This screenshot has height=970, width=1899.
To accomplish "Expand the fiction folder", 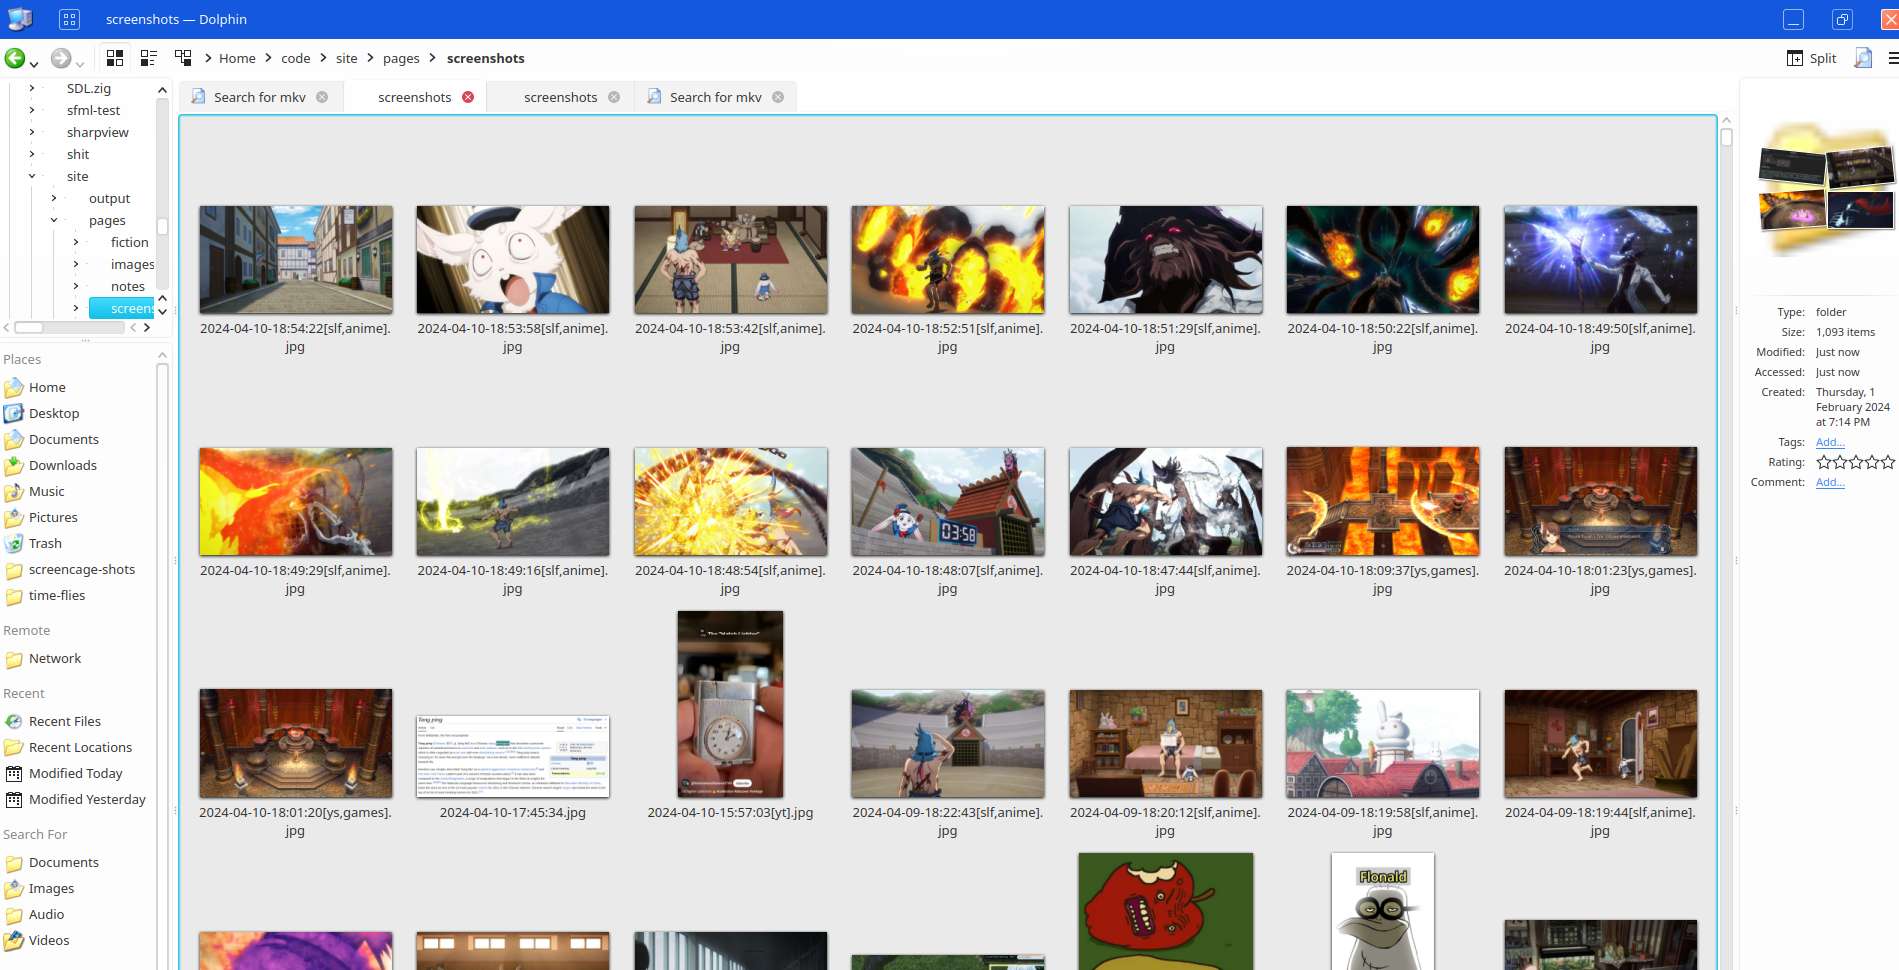I will (76, 242).
